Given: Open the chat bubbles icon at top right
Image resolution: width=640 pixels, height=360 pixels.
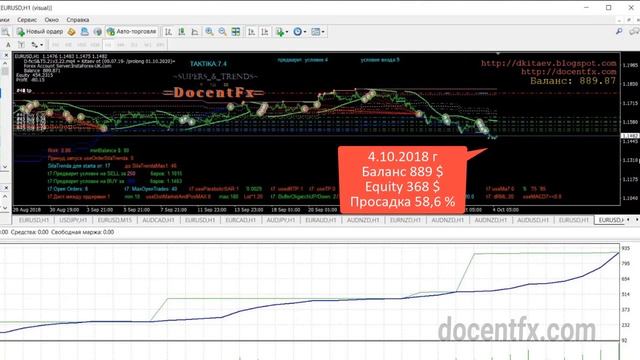Looking at the screenshot, I should click(x=634, y=31).
